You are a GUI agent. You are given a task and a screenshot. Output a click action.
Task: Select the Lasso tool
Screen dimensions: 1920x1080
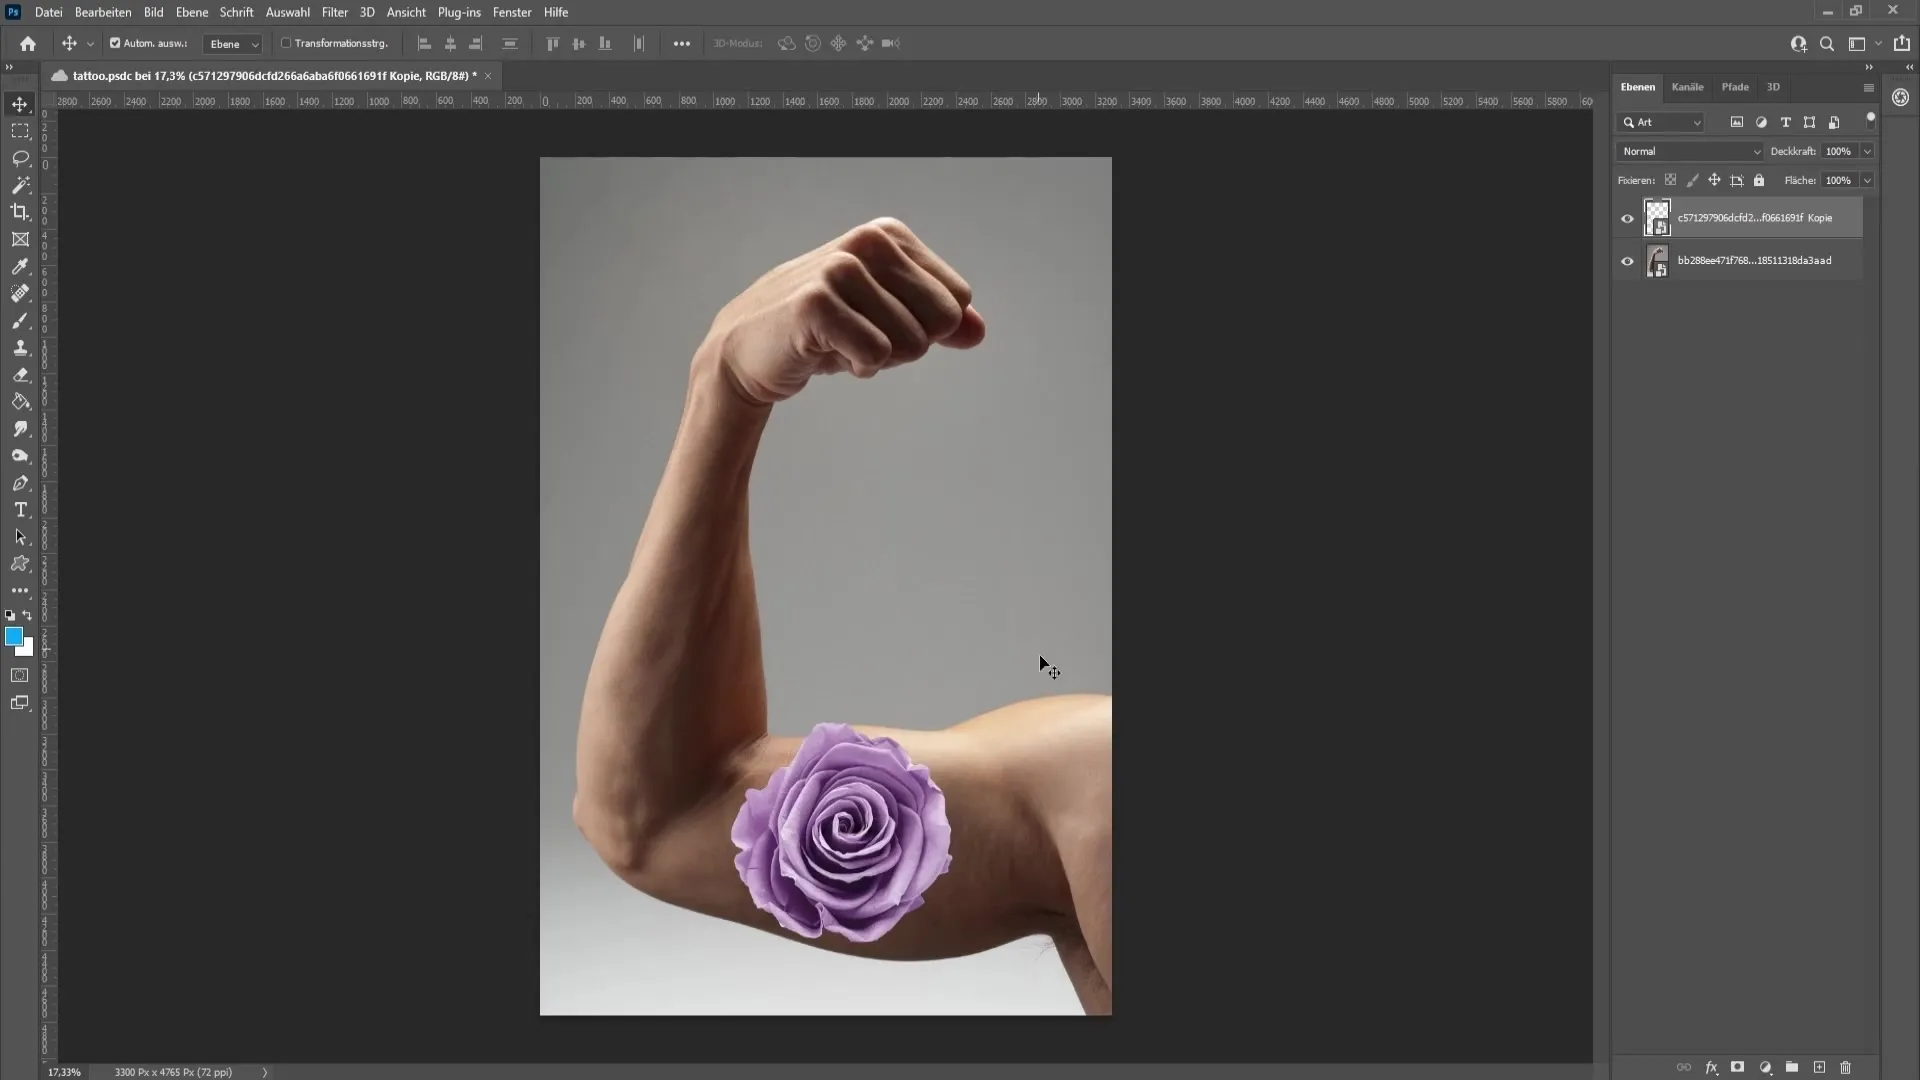(20, 158)
